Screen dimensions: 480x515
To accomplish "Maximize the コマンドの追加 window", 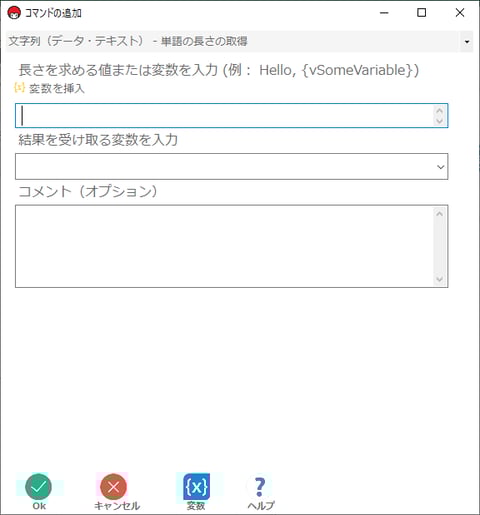I will tap(422, 13).
